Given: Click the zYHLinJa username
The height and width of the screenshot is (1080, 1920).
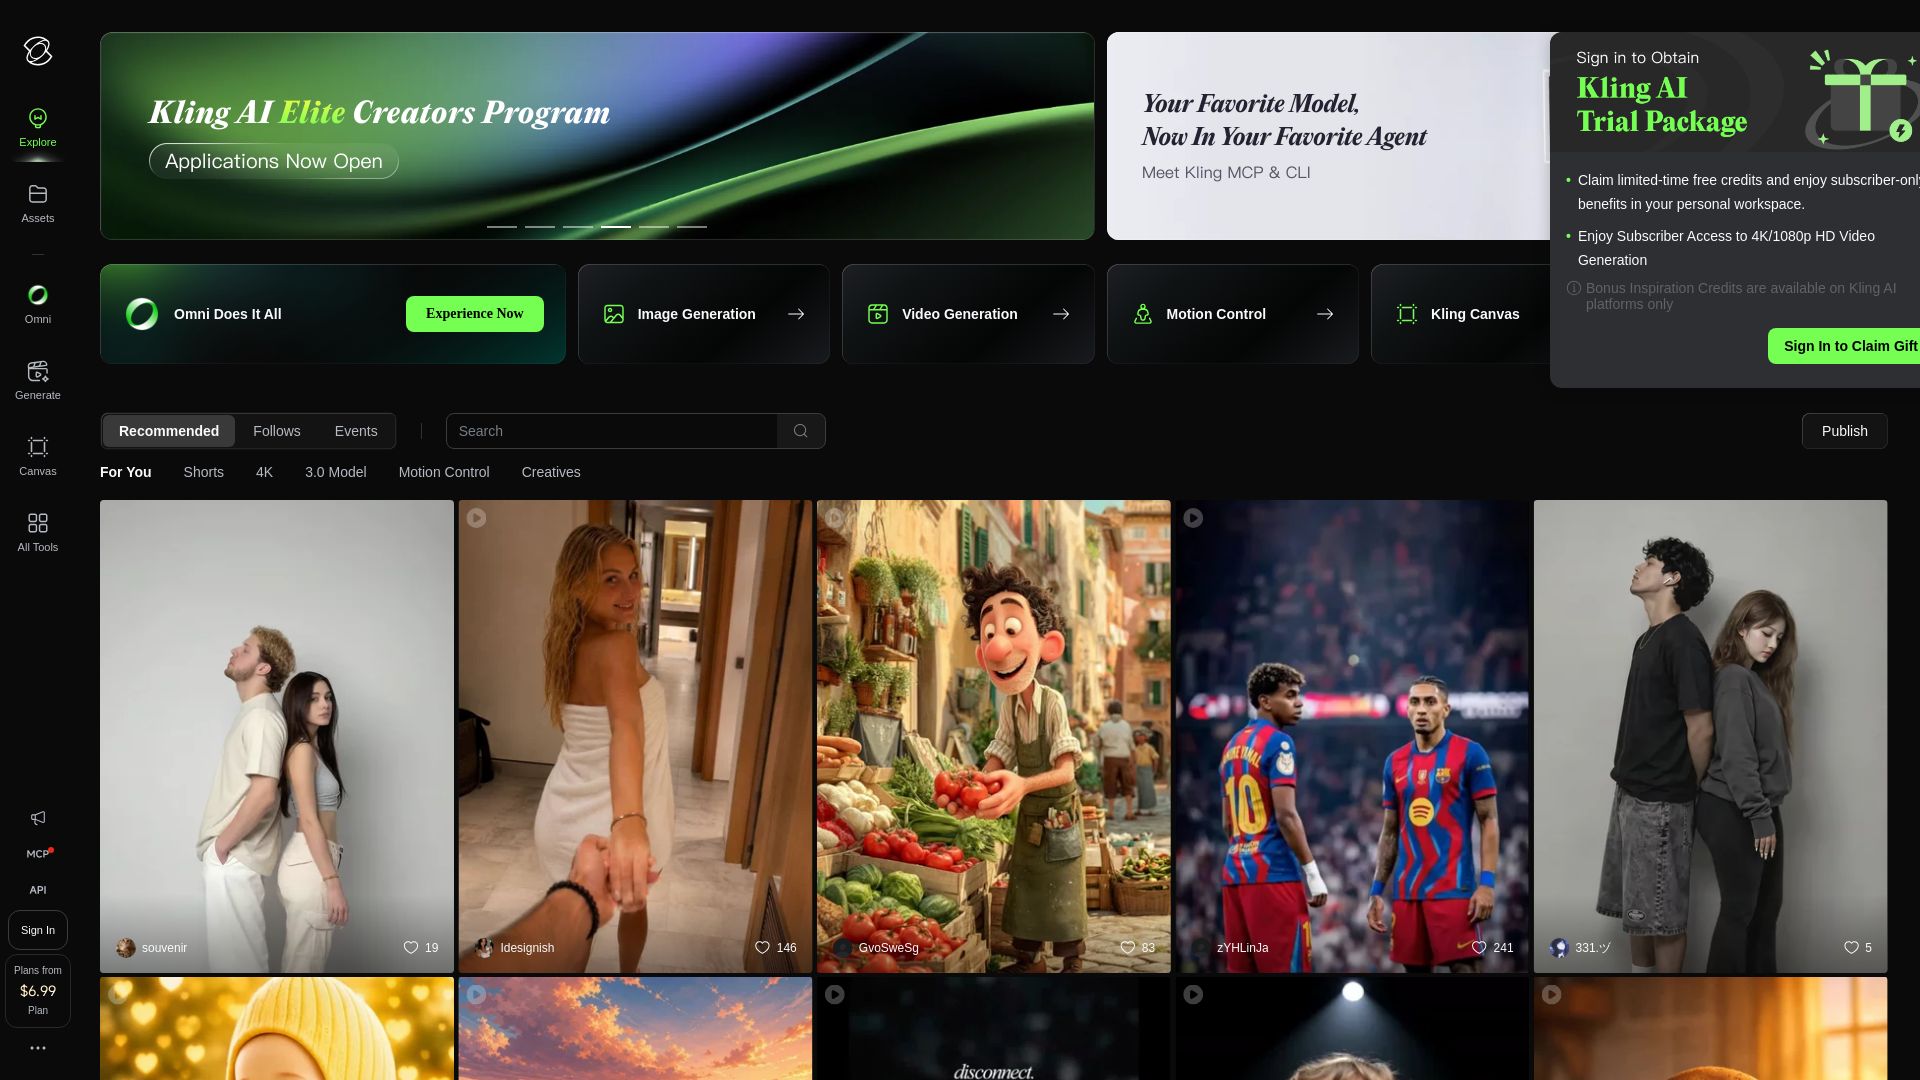Looking at the screenshot, I should click(1242, 948).
